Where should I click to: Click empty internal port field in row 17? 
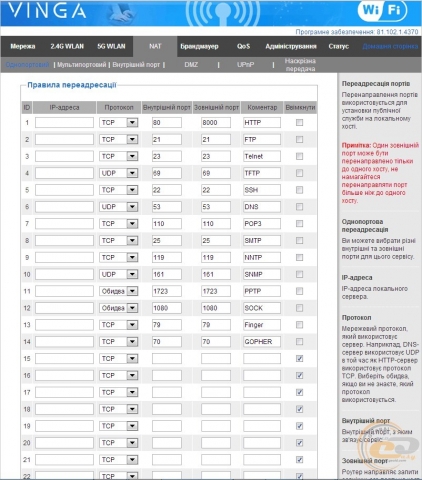tap(167, 392)
